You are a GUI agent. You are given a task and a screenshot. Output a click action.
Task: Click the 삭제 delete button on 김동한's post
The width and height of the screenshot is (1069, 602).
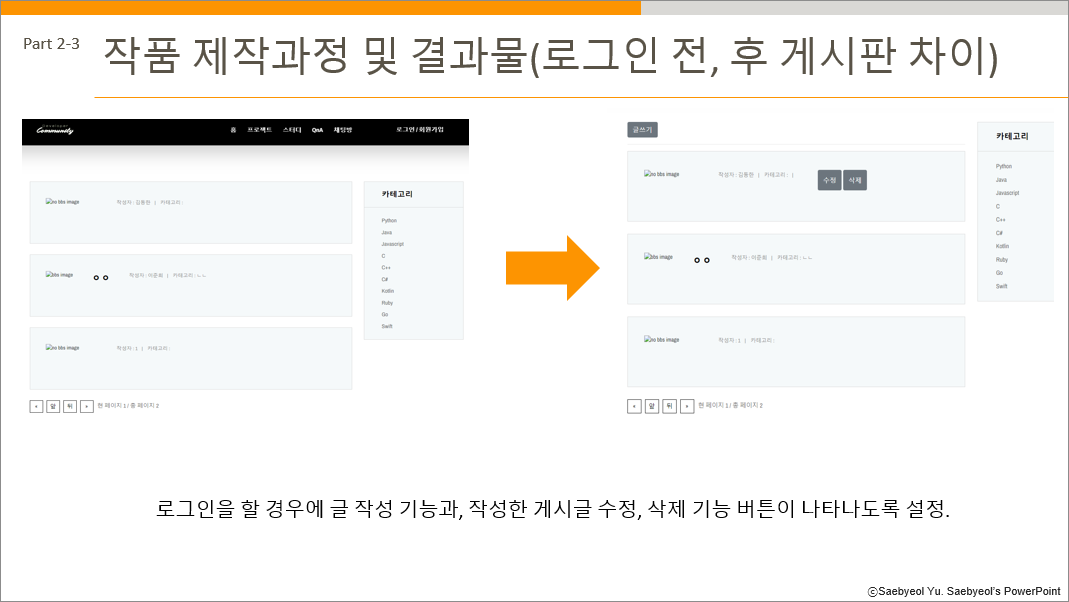855,180
